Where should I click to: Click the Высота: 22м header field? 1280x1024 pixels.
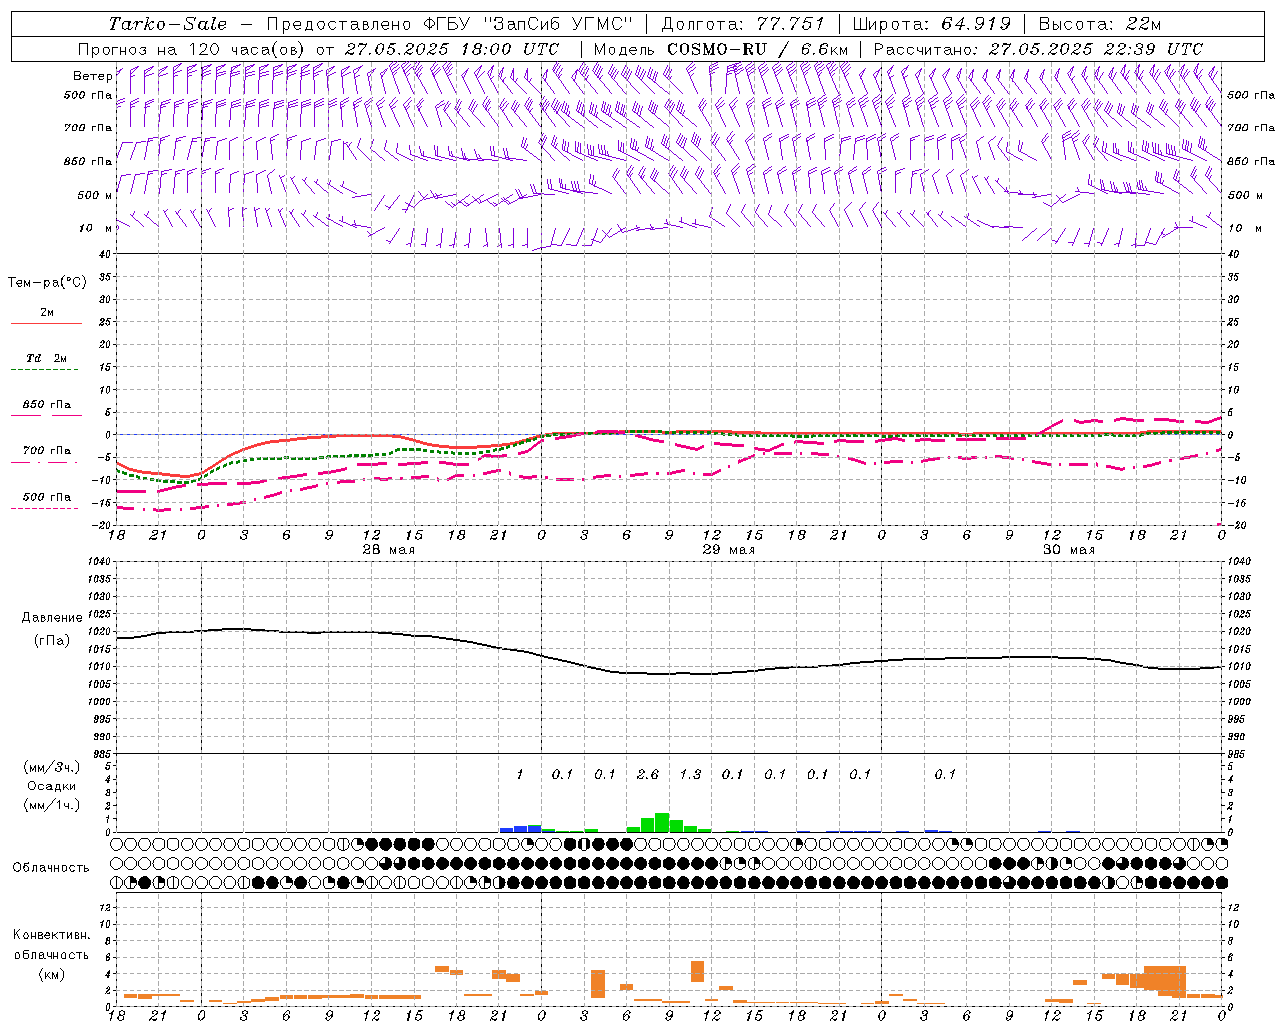pyautogui.click(x=1100, y=24)
